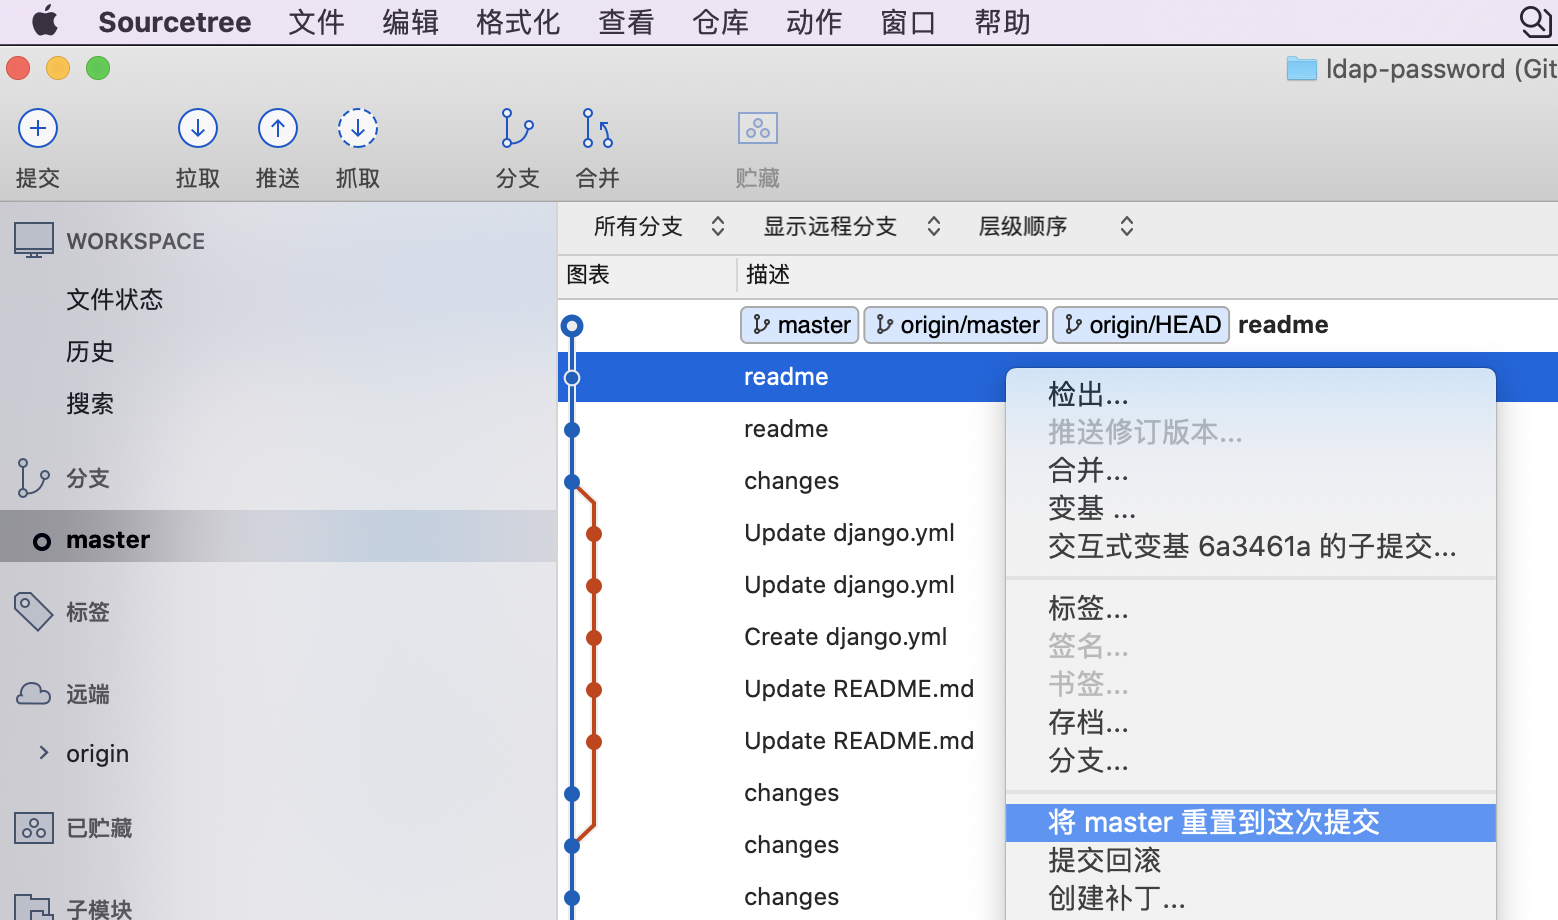This screenshot has height=920, width=1558.
Task: Open the 显示远程分支 dropdown
Action: tap(852, 227)
